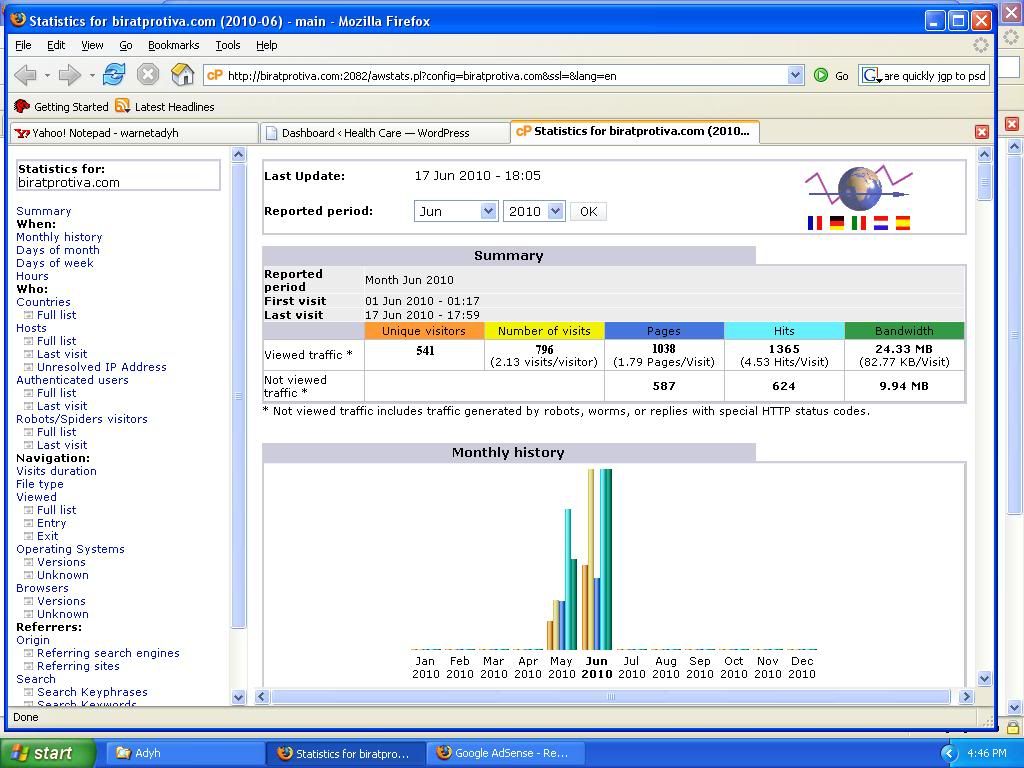Click the Back navigation arrow
Image resolution: width=1024 pixels, height=768 pixels.
tap(26, 75)
